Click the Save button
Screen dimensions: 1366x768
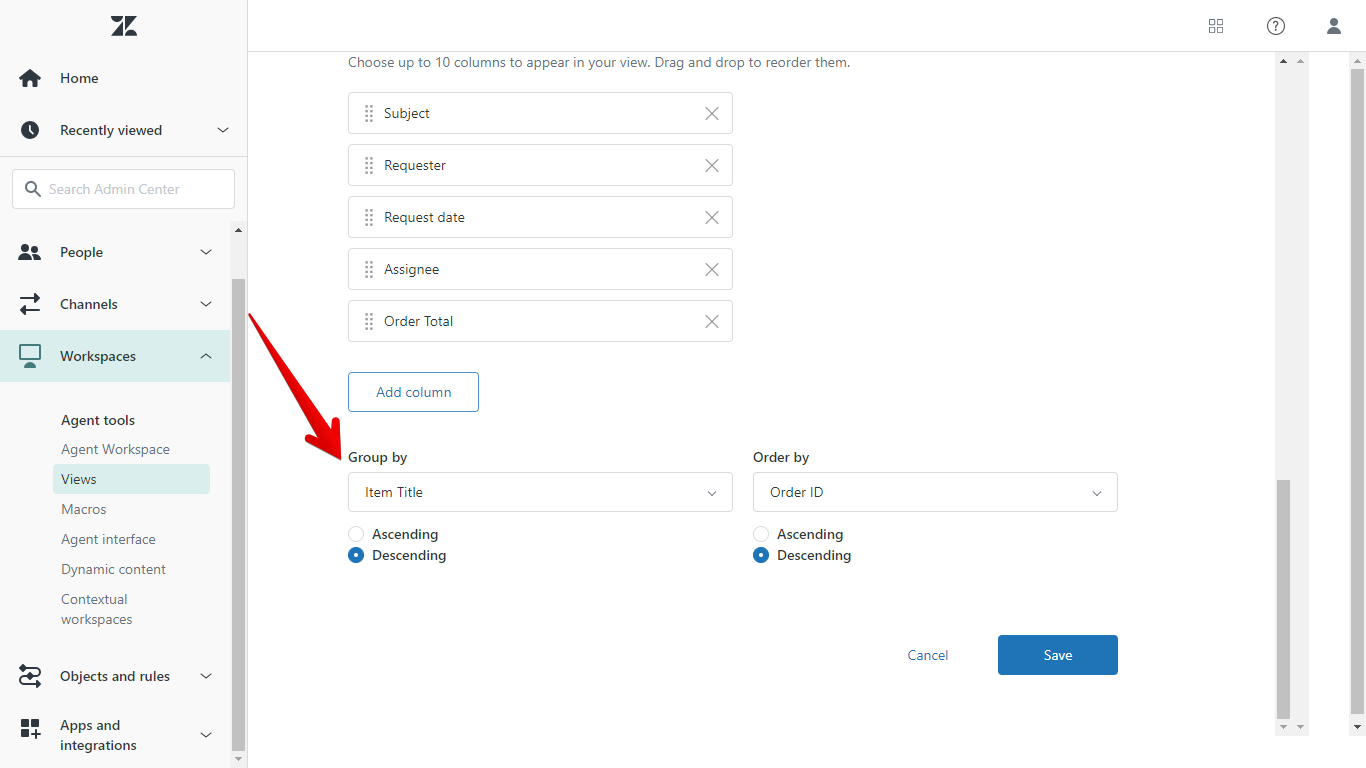[1058, 655]
